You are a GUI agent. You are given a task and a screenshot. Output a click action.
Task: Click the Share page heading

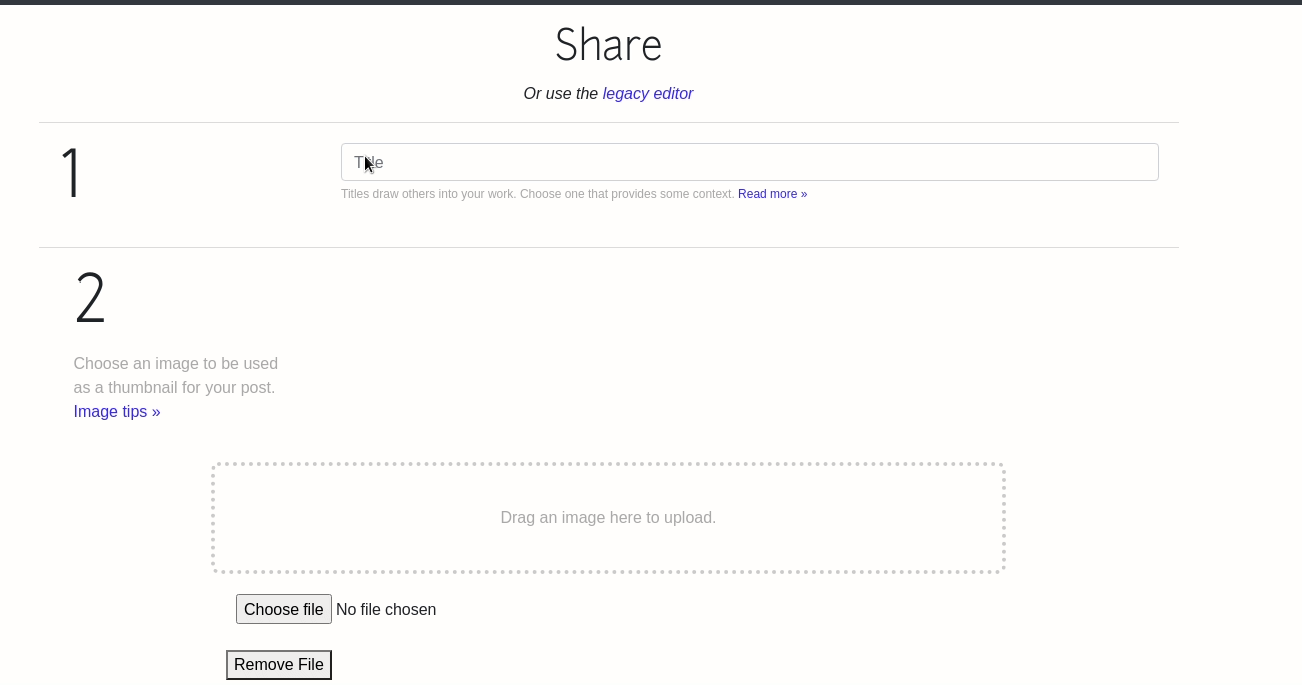pyautogui.click(x=608, y=45)
